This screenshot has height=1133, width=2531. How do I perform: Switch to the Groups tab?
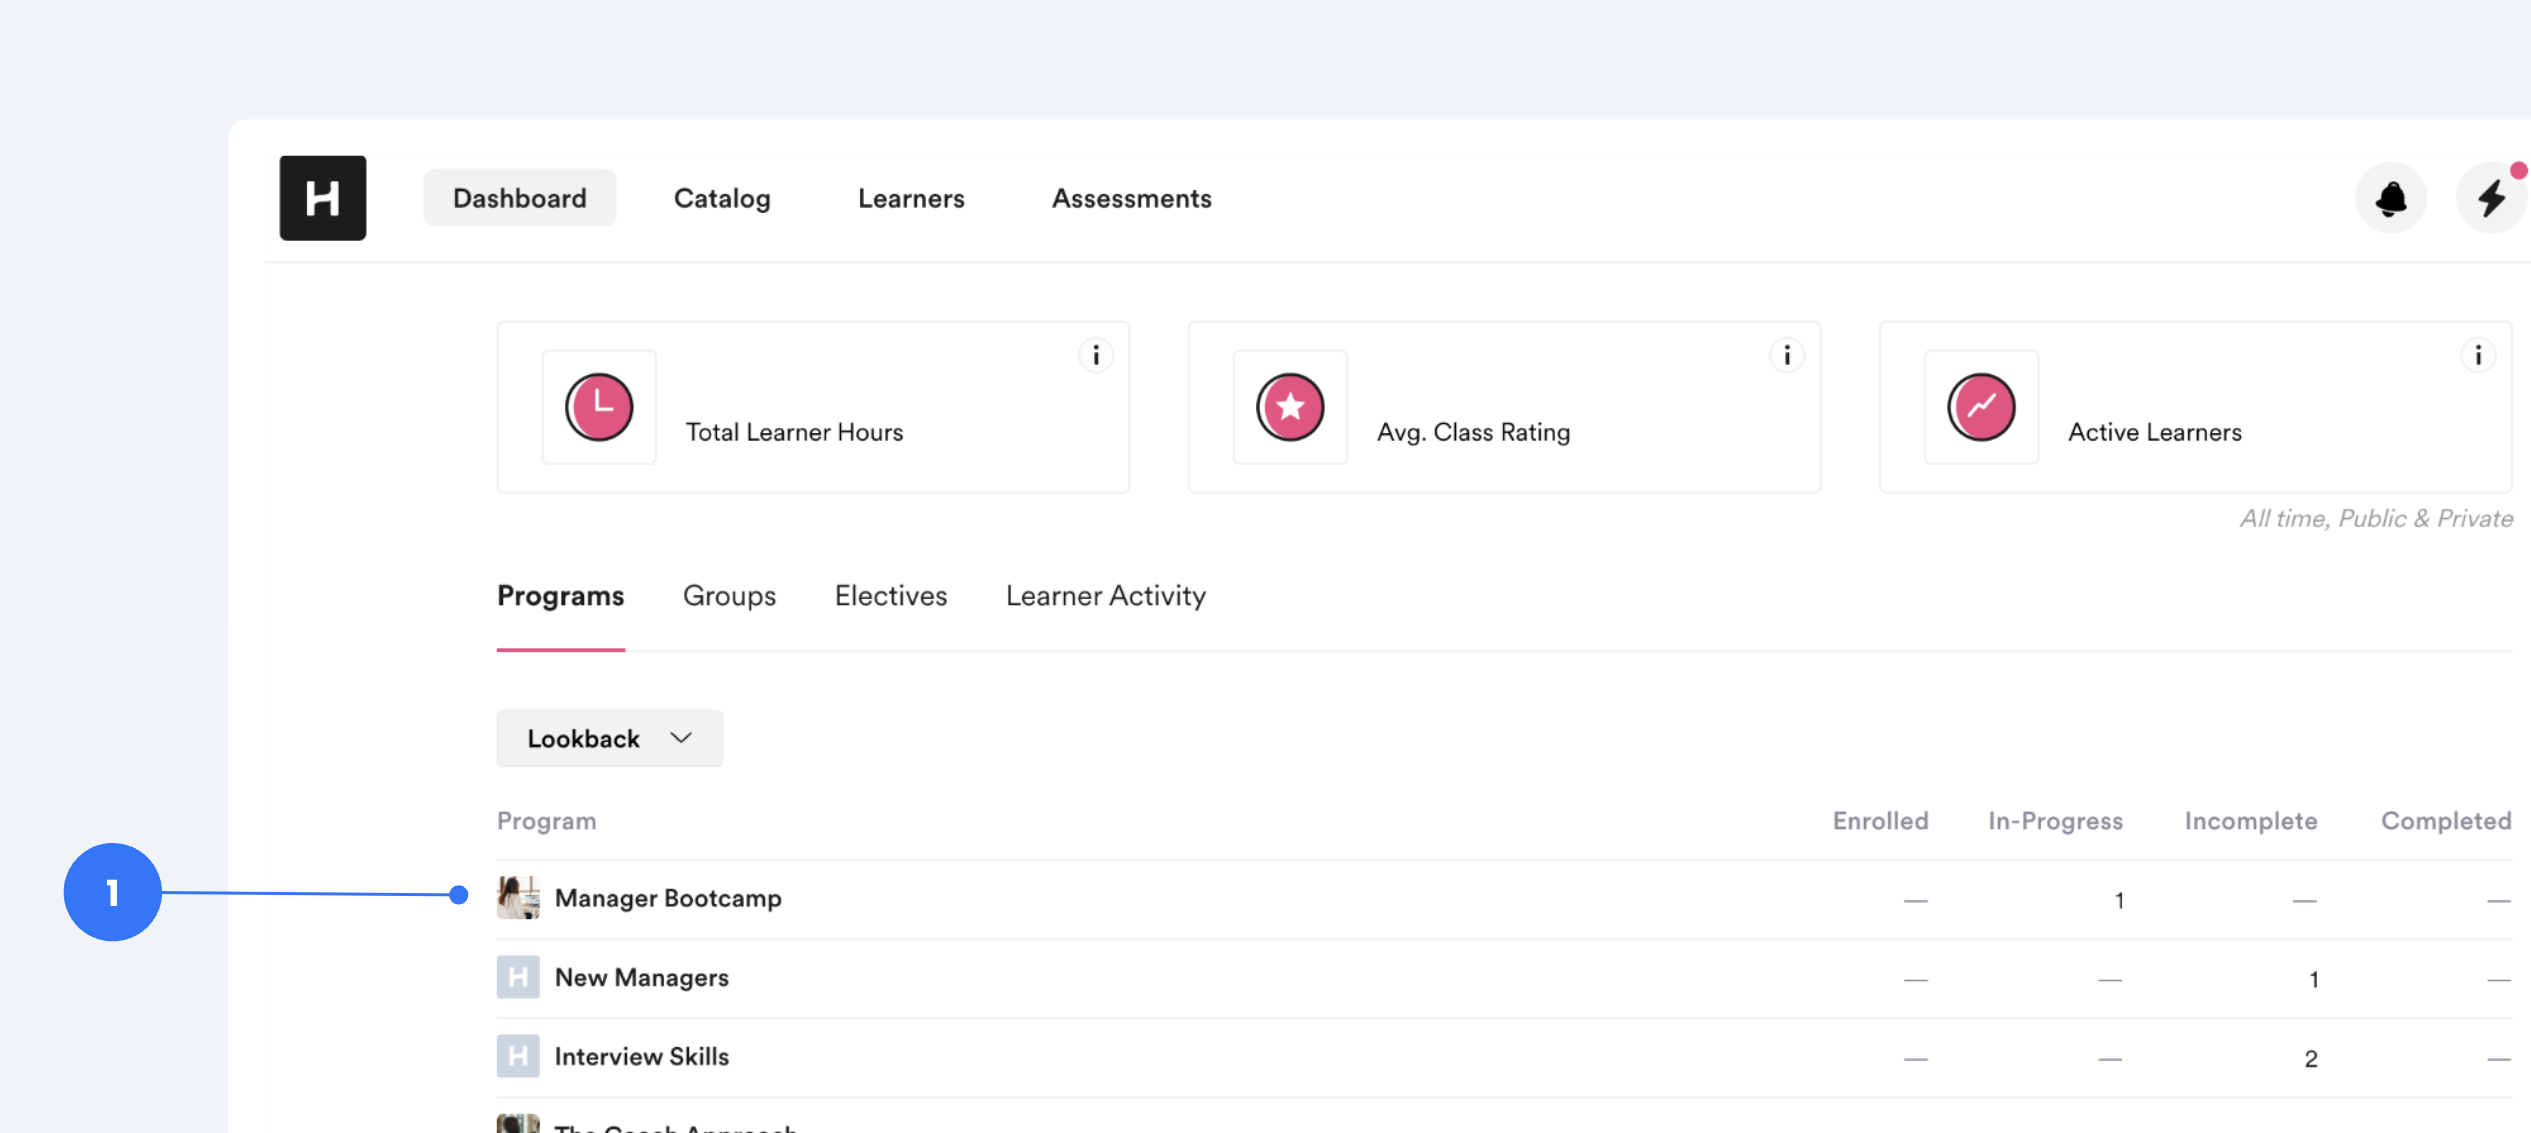729,596
